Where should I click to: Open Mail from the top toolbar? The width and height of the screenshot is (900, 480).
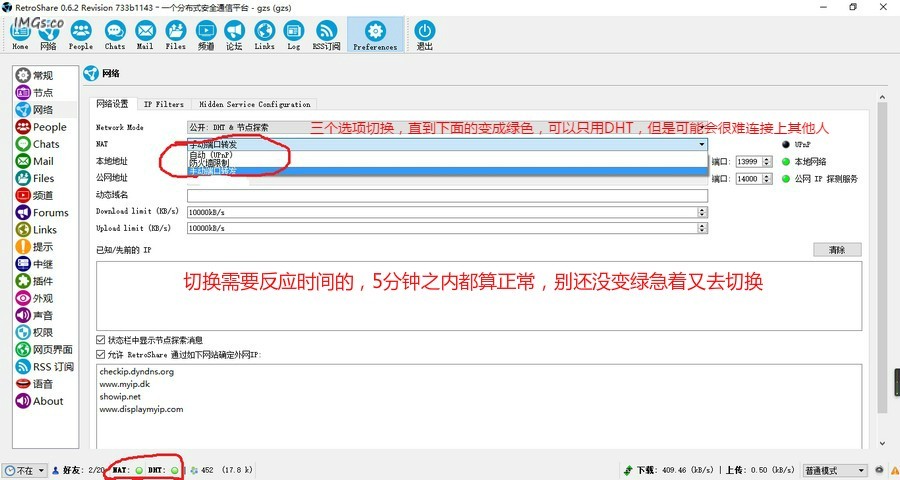point(145,34)
